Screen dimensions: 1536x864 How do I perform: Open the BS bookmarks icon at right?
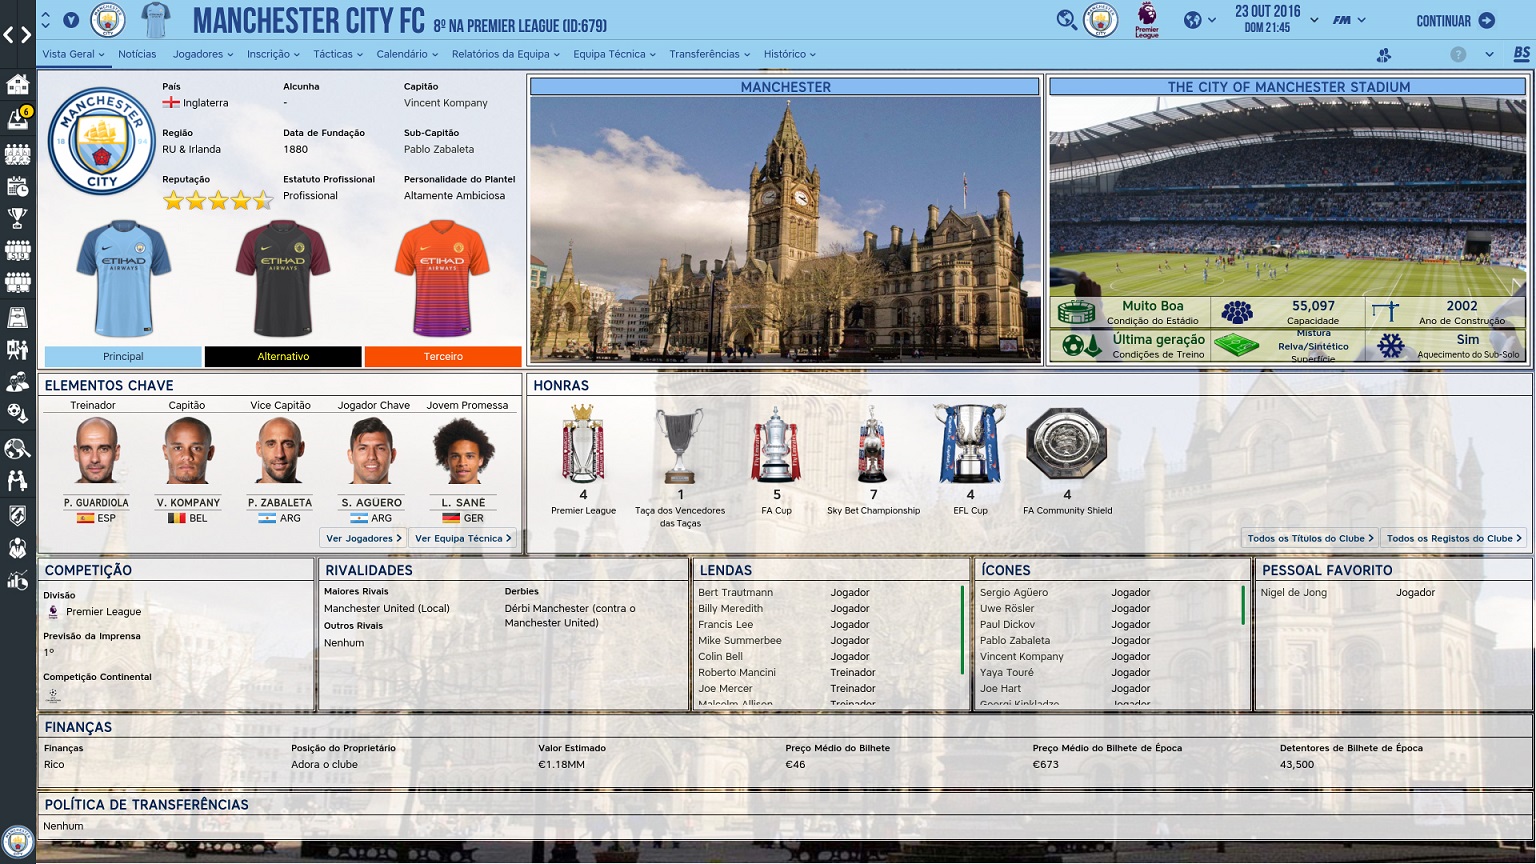1520,54
